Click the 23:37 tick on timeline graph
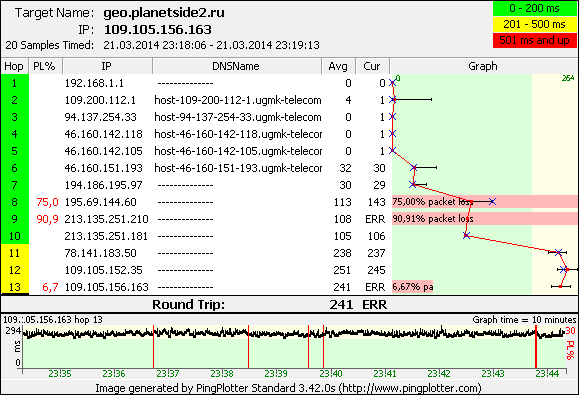Screen dimensions: 579x395 [168, 374]
